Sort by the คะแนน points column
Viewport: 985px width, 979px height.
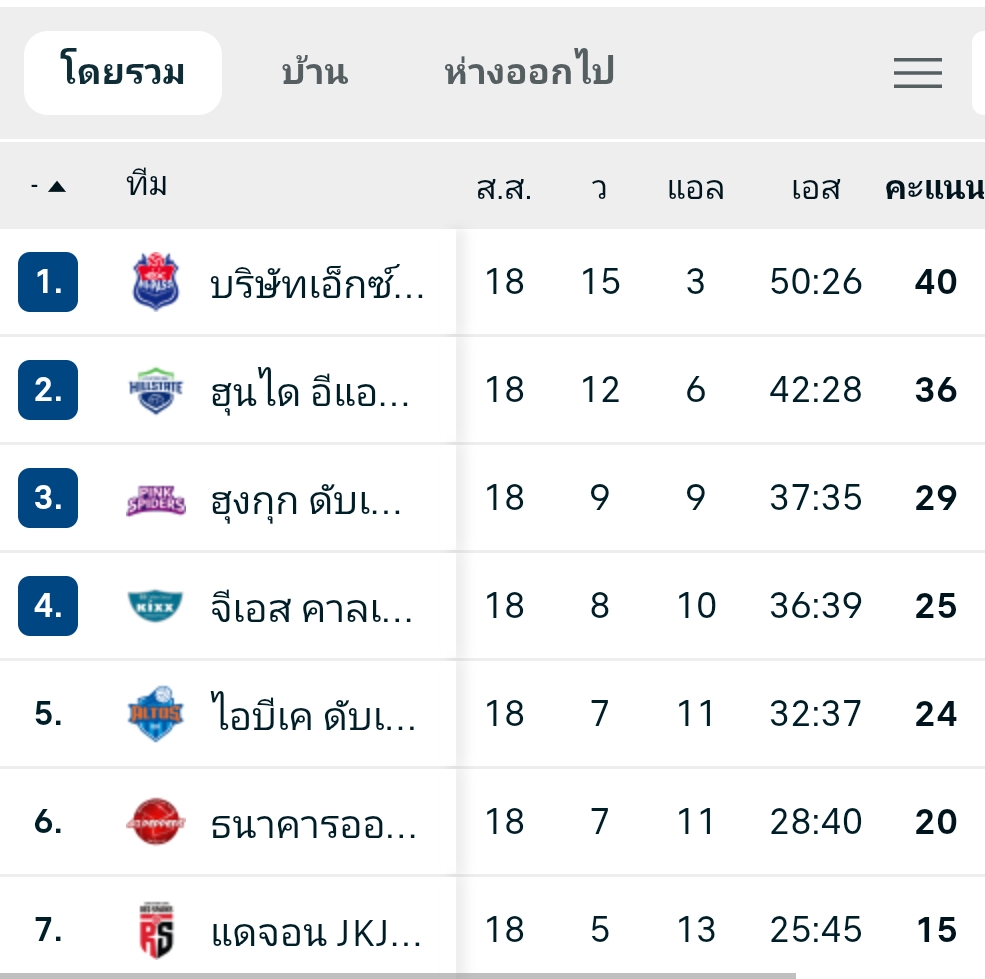coord(934,188)
